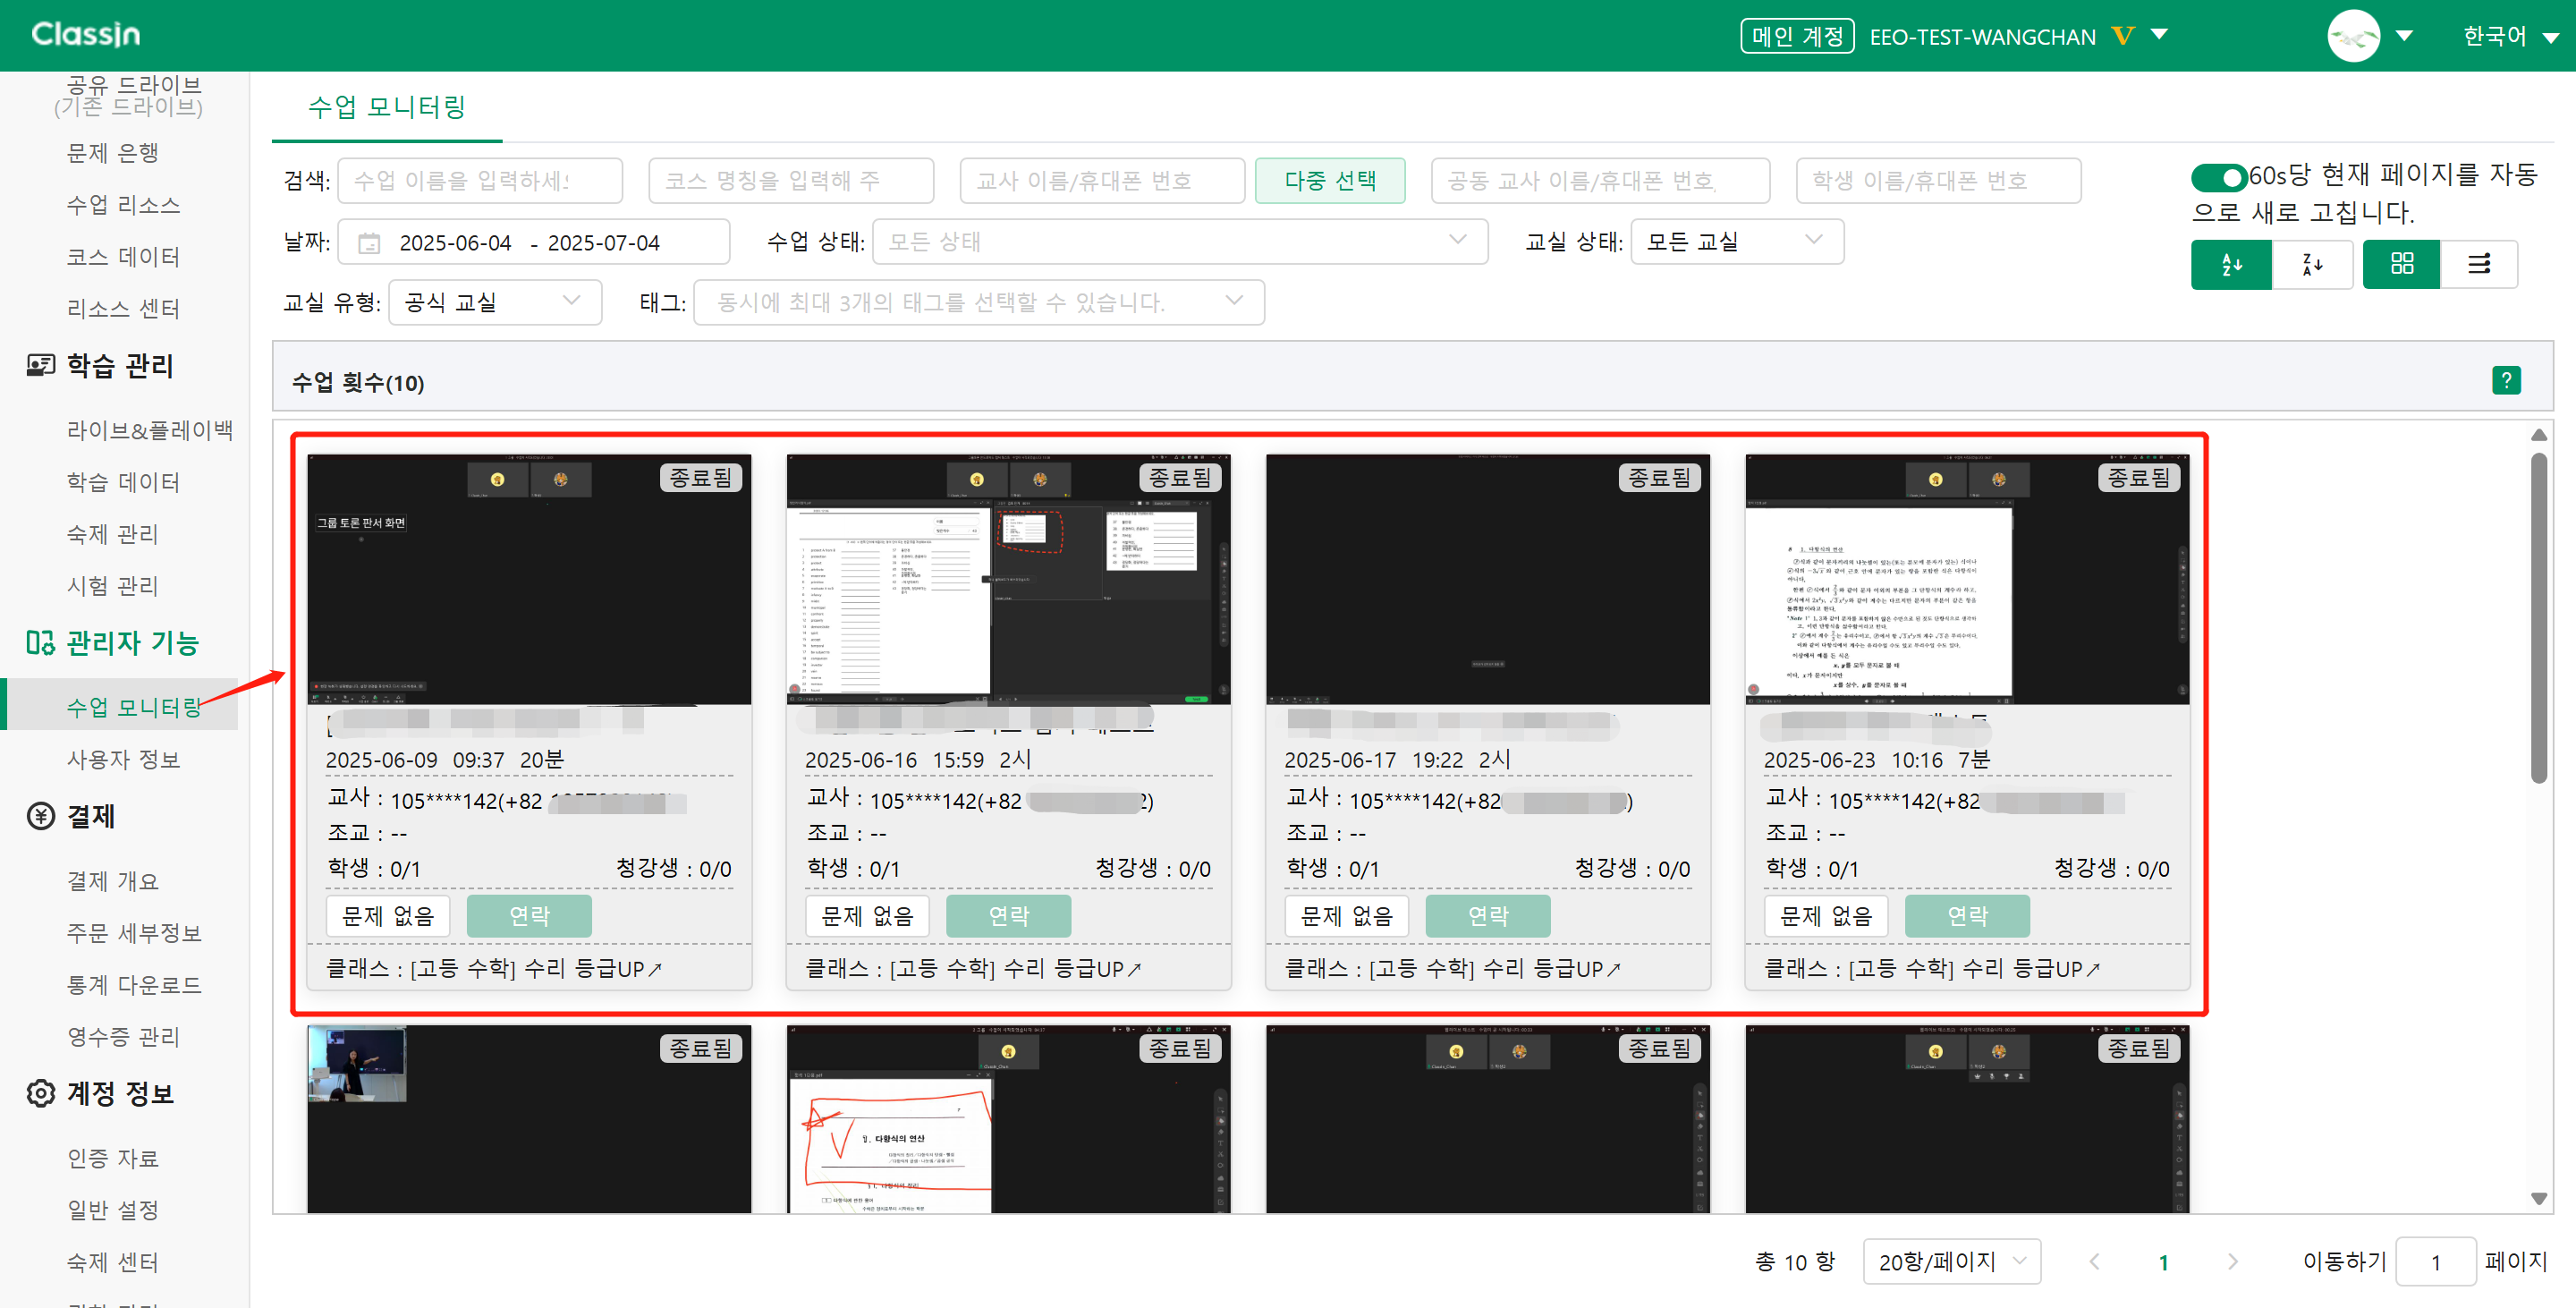Click the 결제 yen icon

point(40,816)
